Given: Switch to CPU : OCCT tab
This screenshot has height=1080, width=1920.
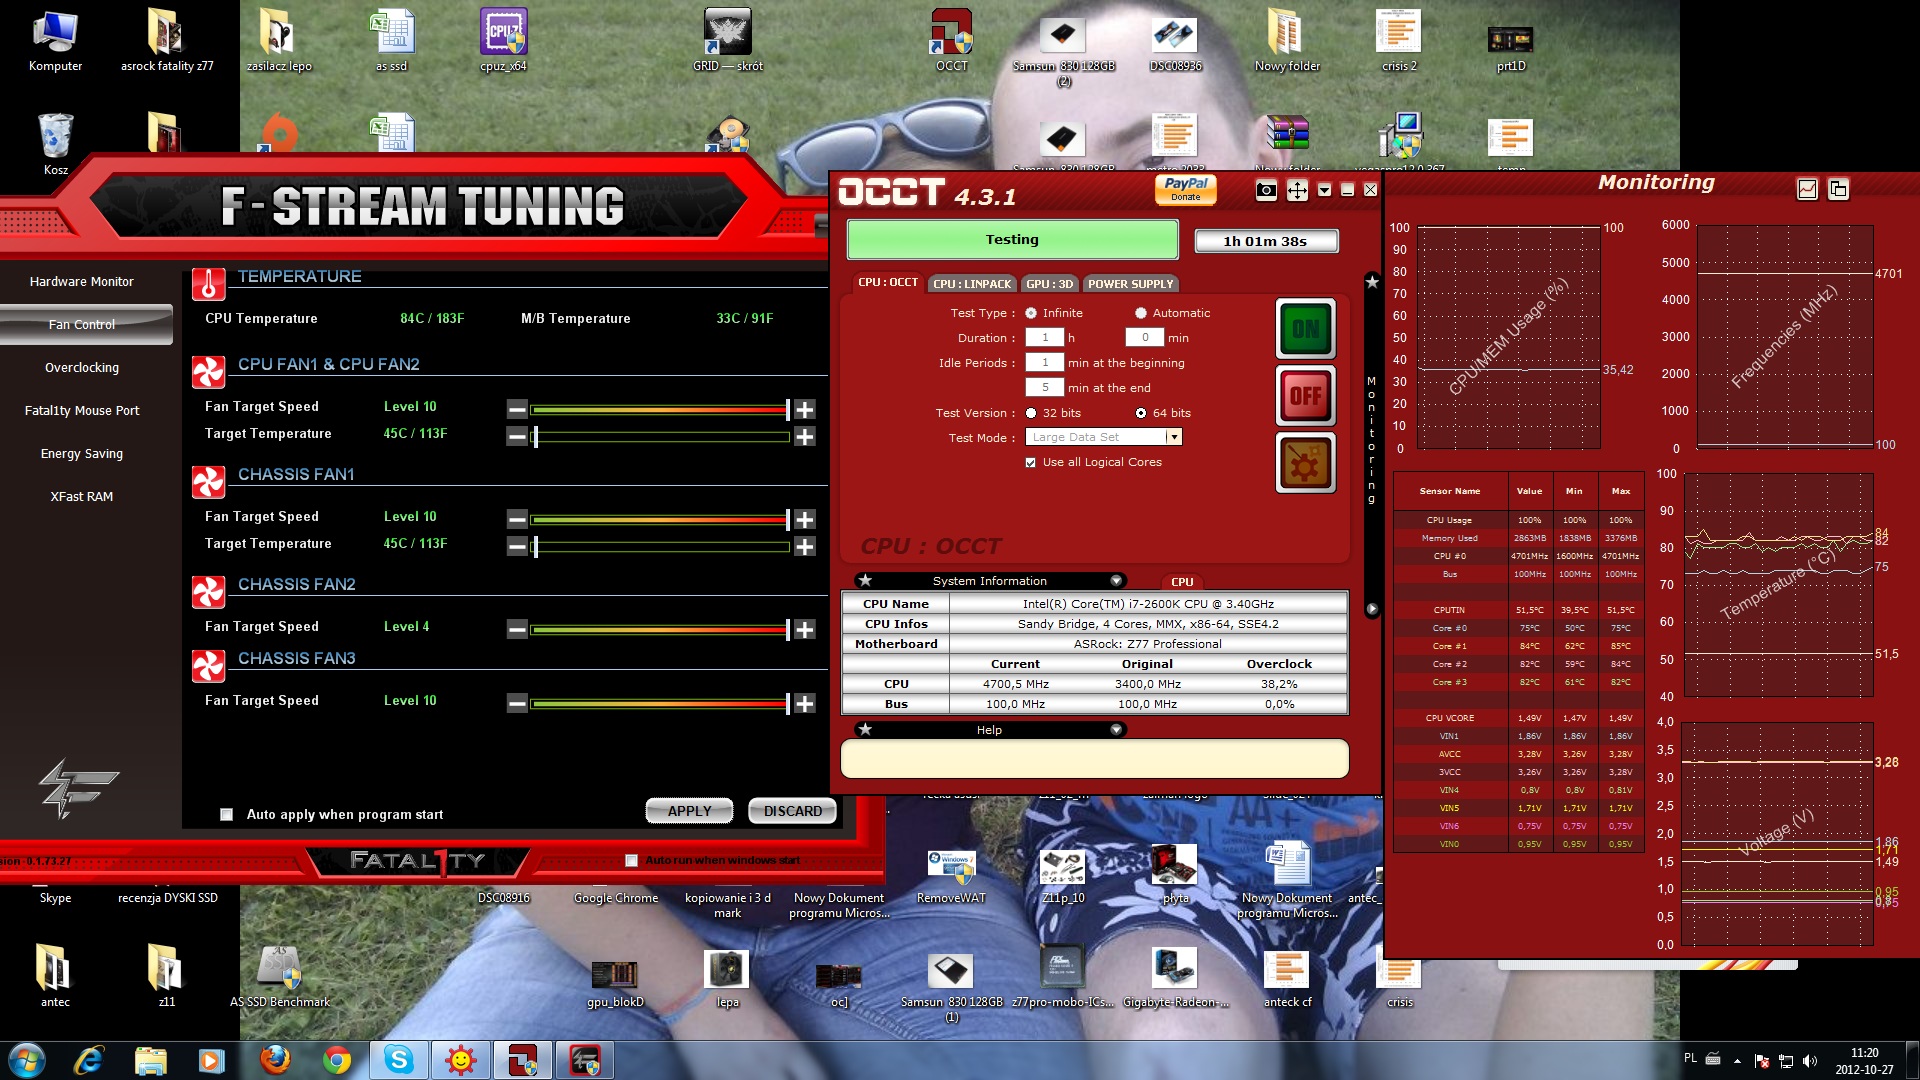Looking at the screenshot, I should coord(888,283).
